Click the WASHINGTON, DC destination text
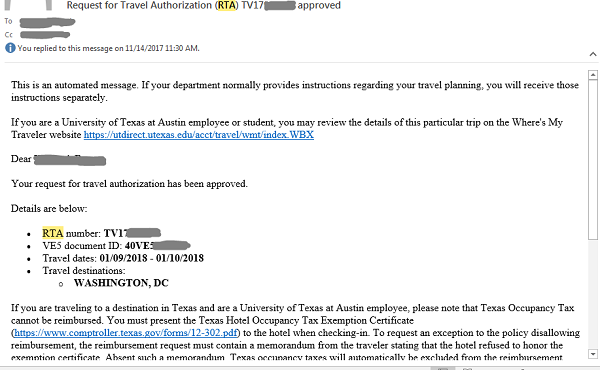This screenshot has width=600, height=370. 121,283
